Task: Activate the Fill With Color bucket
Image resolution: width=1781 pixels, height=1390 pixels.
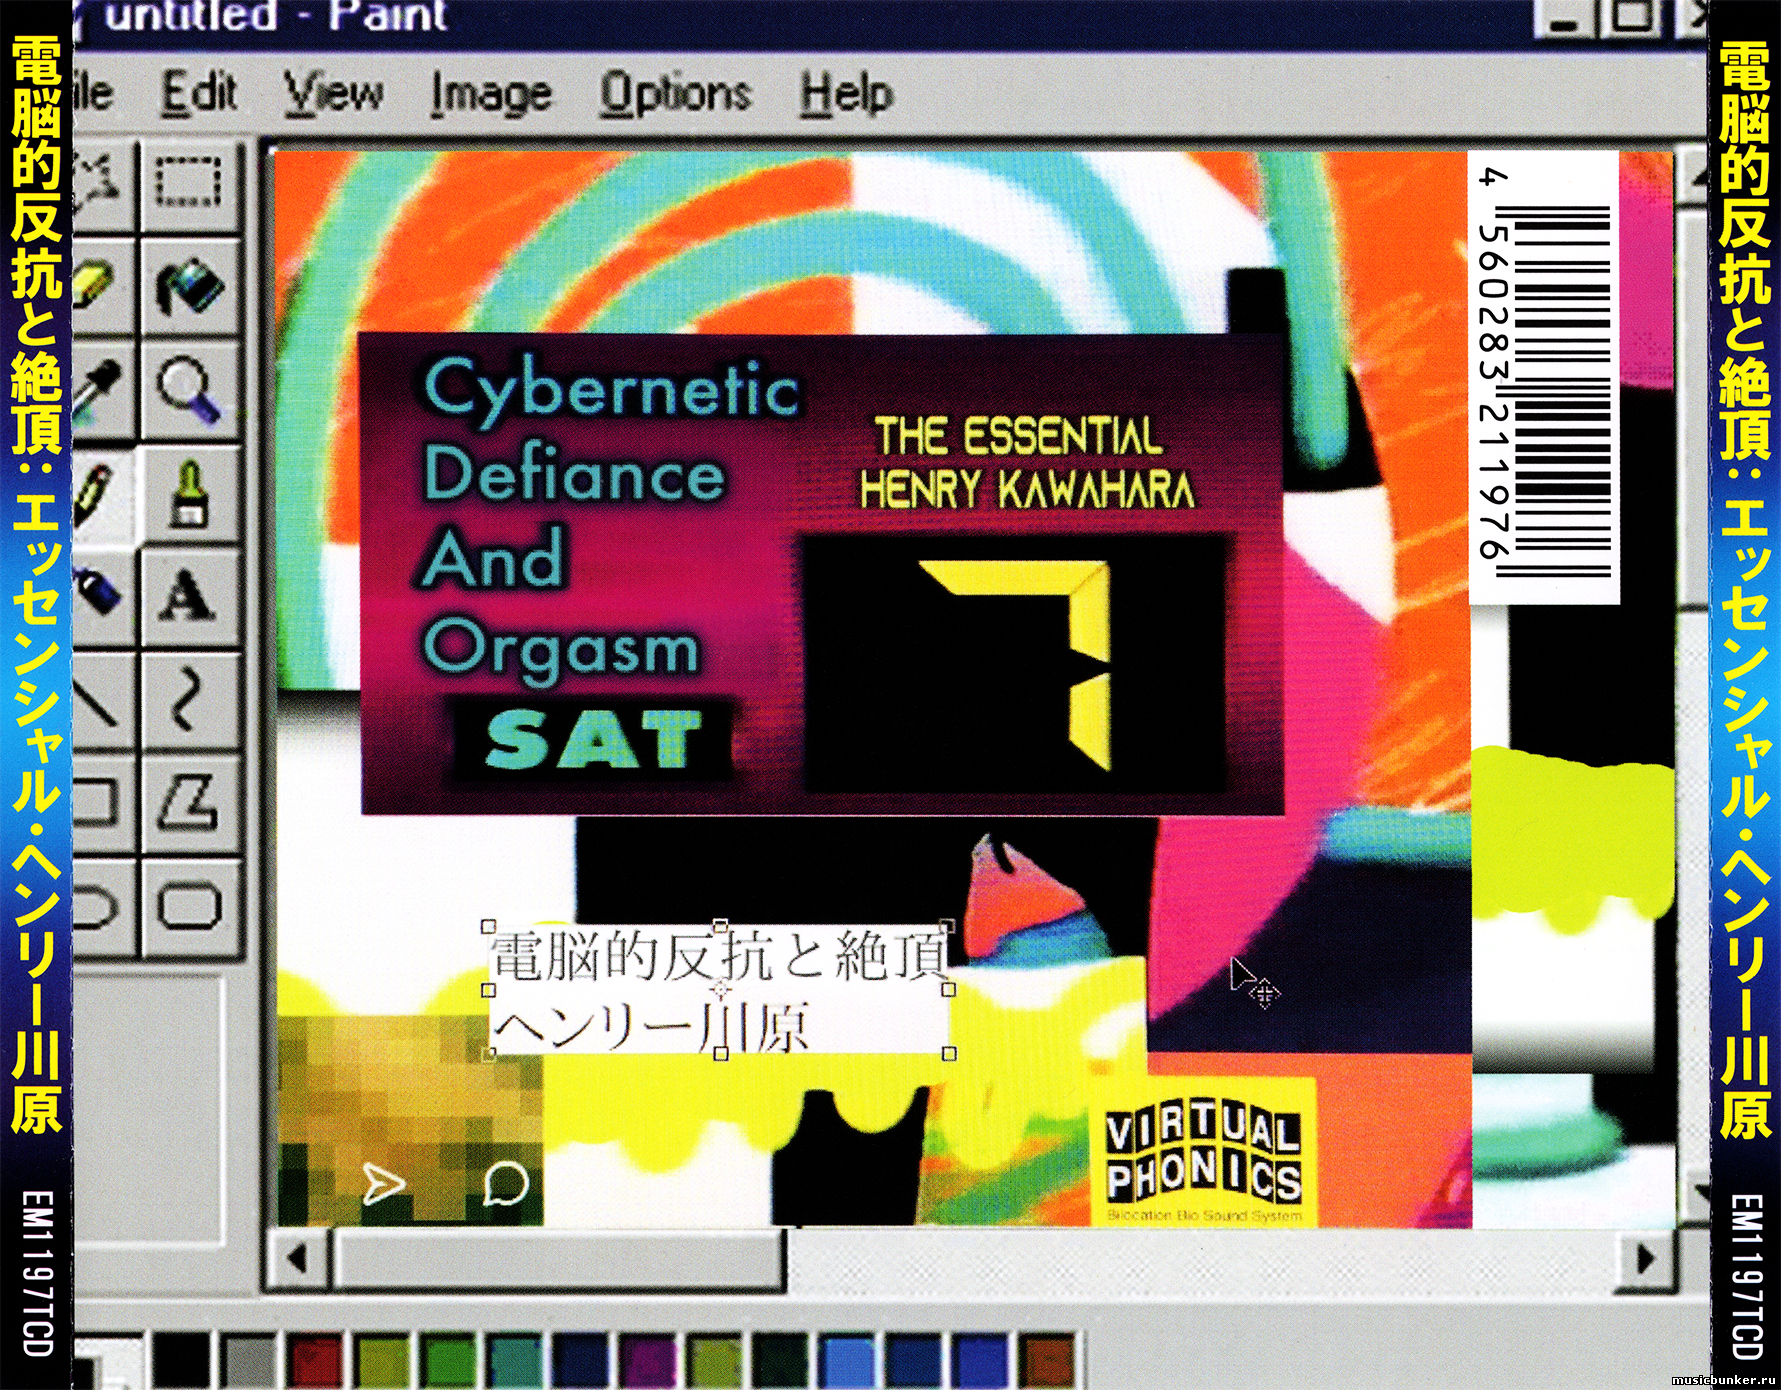Action: [x=189, y=287]
